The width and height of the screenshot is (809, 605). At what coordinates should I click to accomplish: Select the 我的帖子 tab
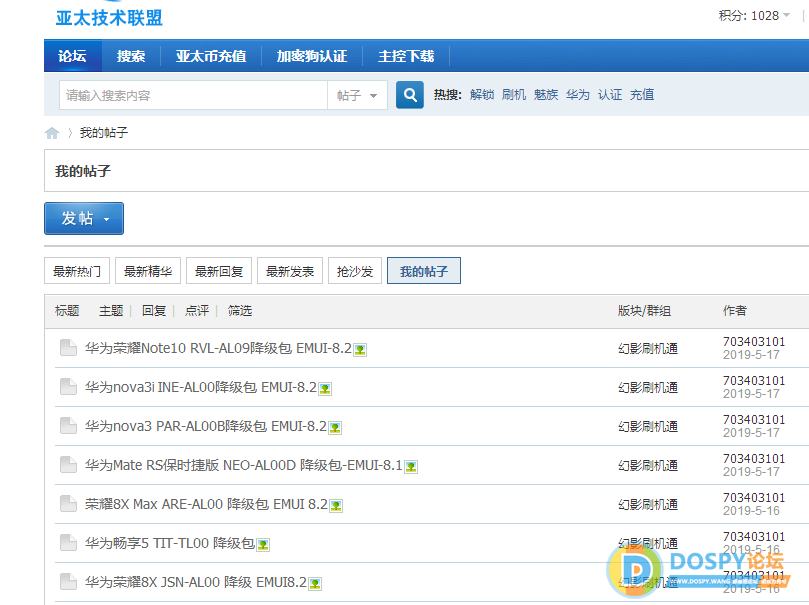[x=424, y=271]
